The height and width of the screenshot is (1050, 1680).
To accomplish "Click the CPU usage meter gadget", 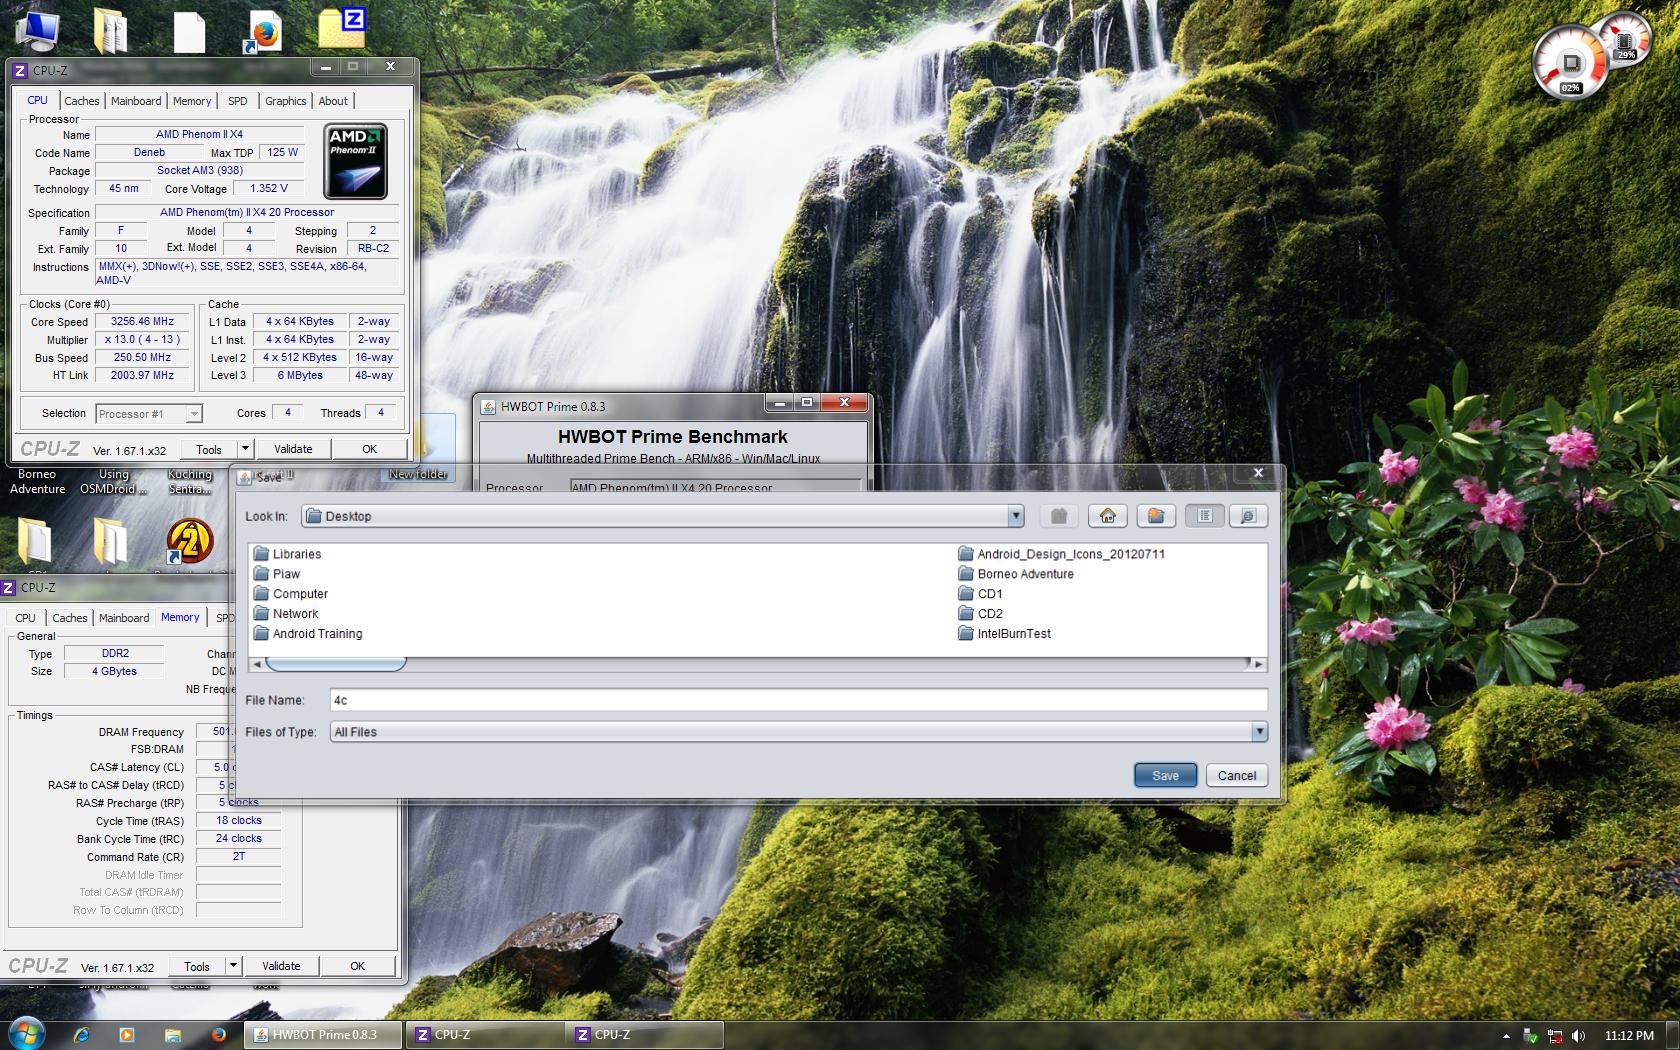I will [x=1571, y=62].
